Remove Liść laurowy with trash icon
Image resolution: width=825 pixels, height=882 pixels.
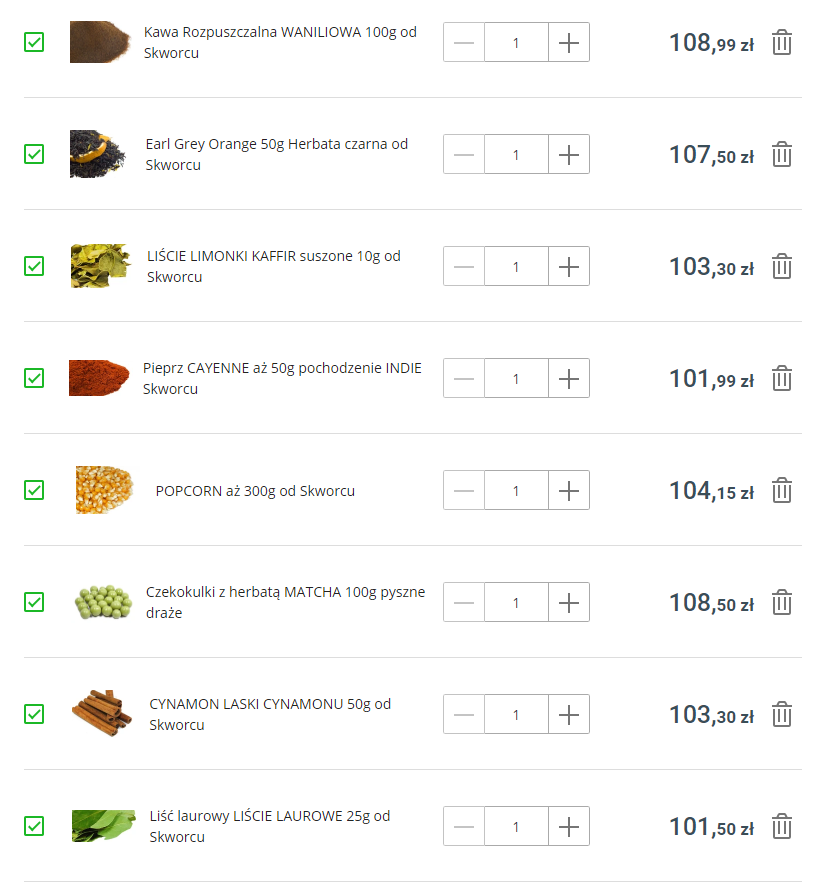782,827
